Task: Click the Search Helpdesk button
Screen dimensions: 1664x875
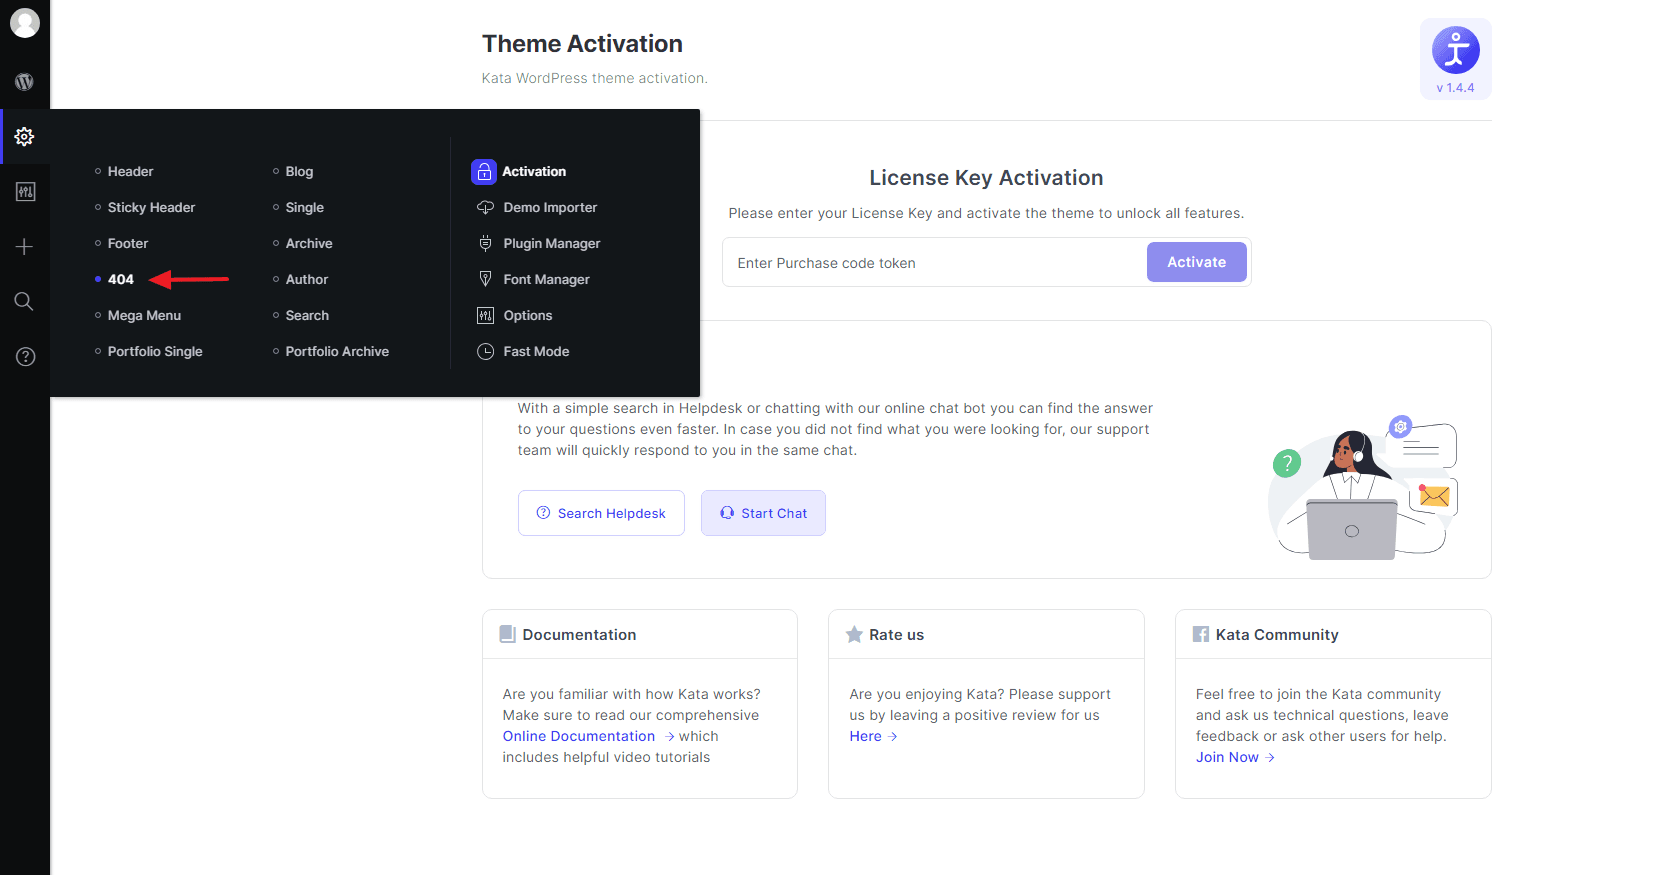Action: point(601,513)
